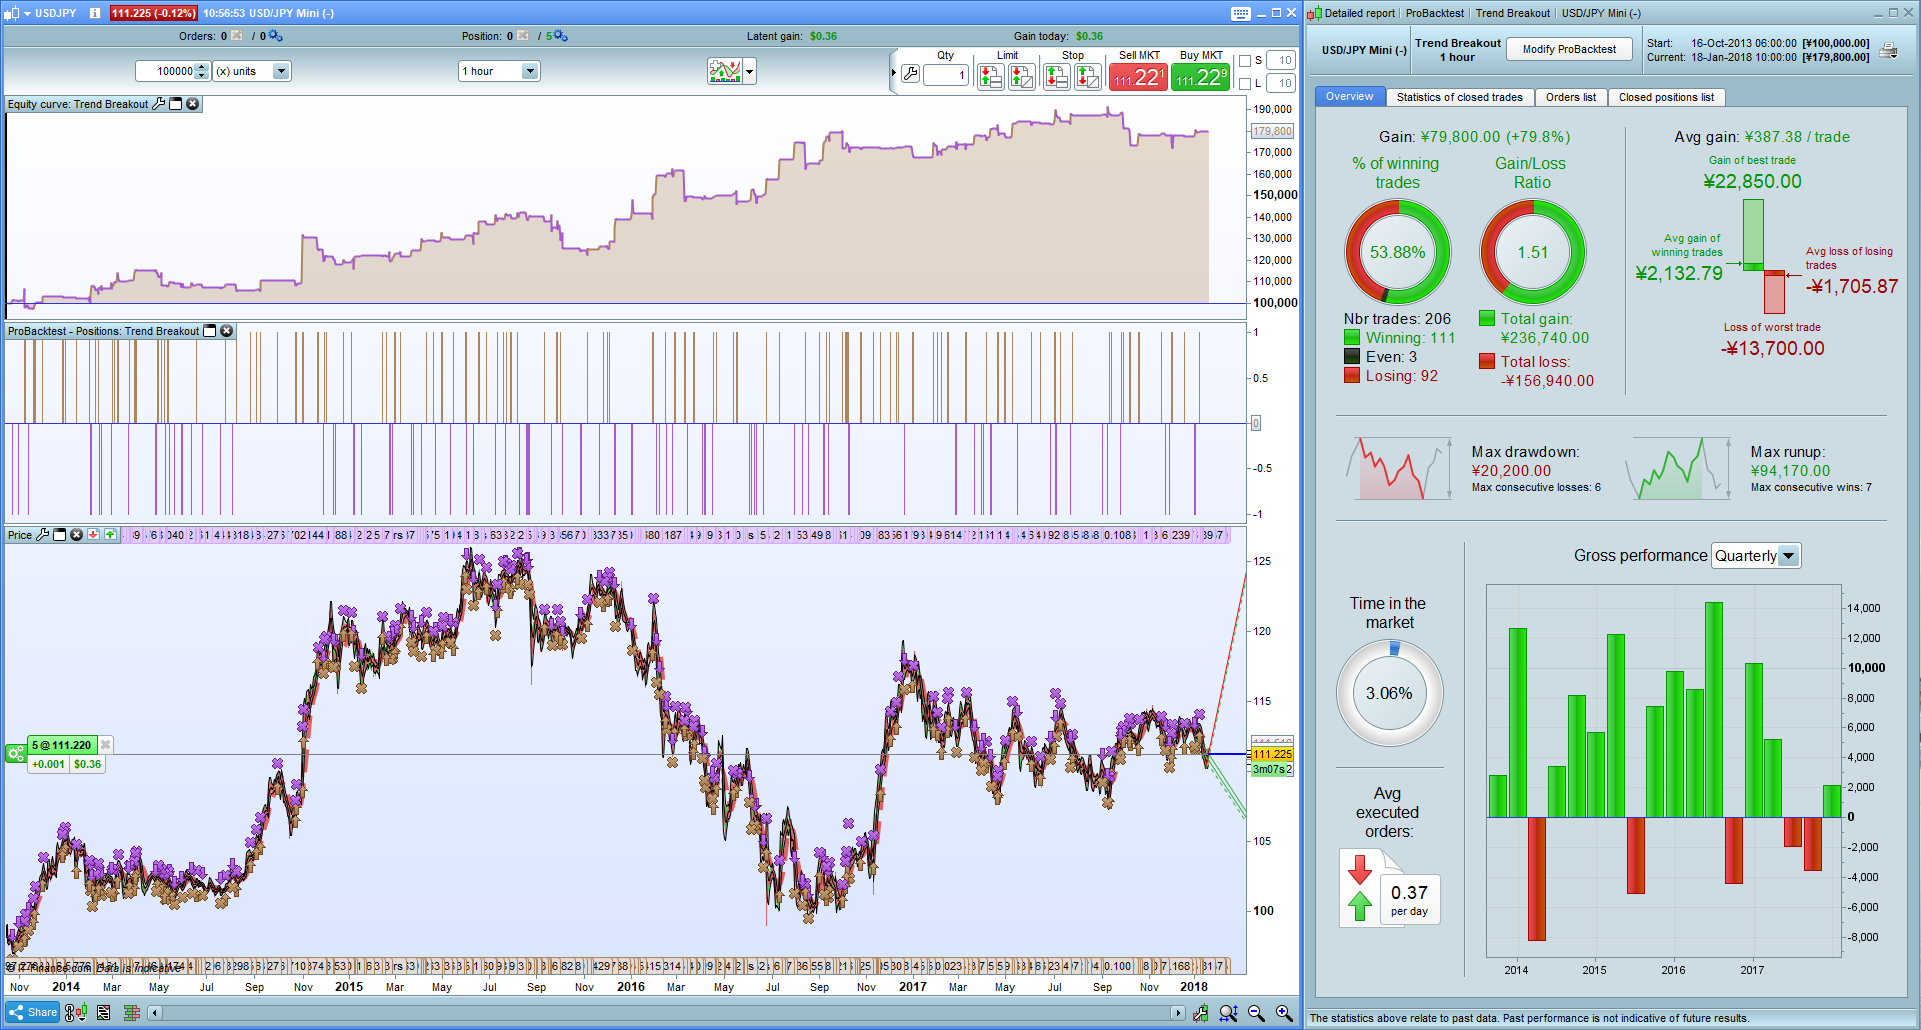Click the instrument link chain icon bottom left

point(69,1012)
